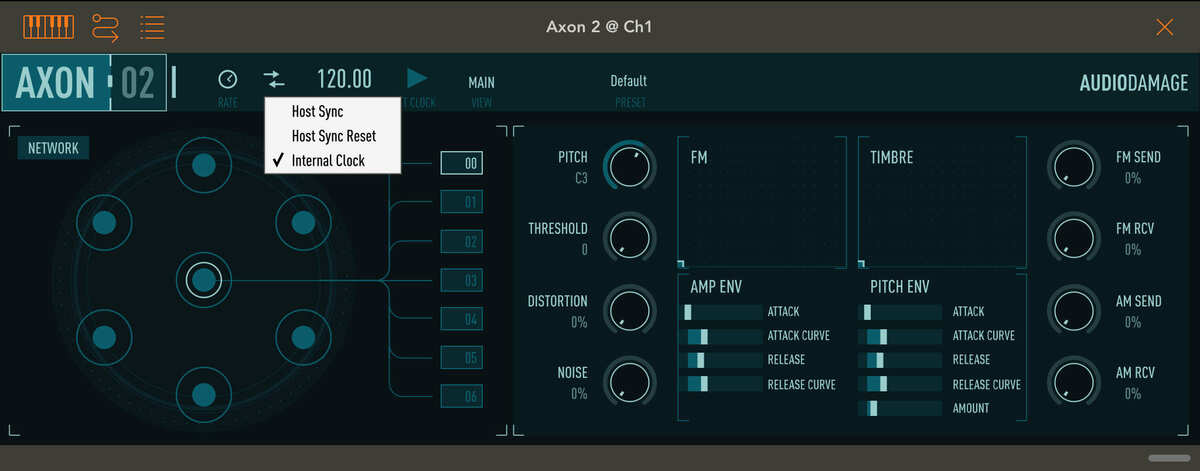The height and width of the screenshot is (471, 1200).
Task: Click the TIMBRE pad corner handle
Action: 863,264
